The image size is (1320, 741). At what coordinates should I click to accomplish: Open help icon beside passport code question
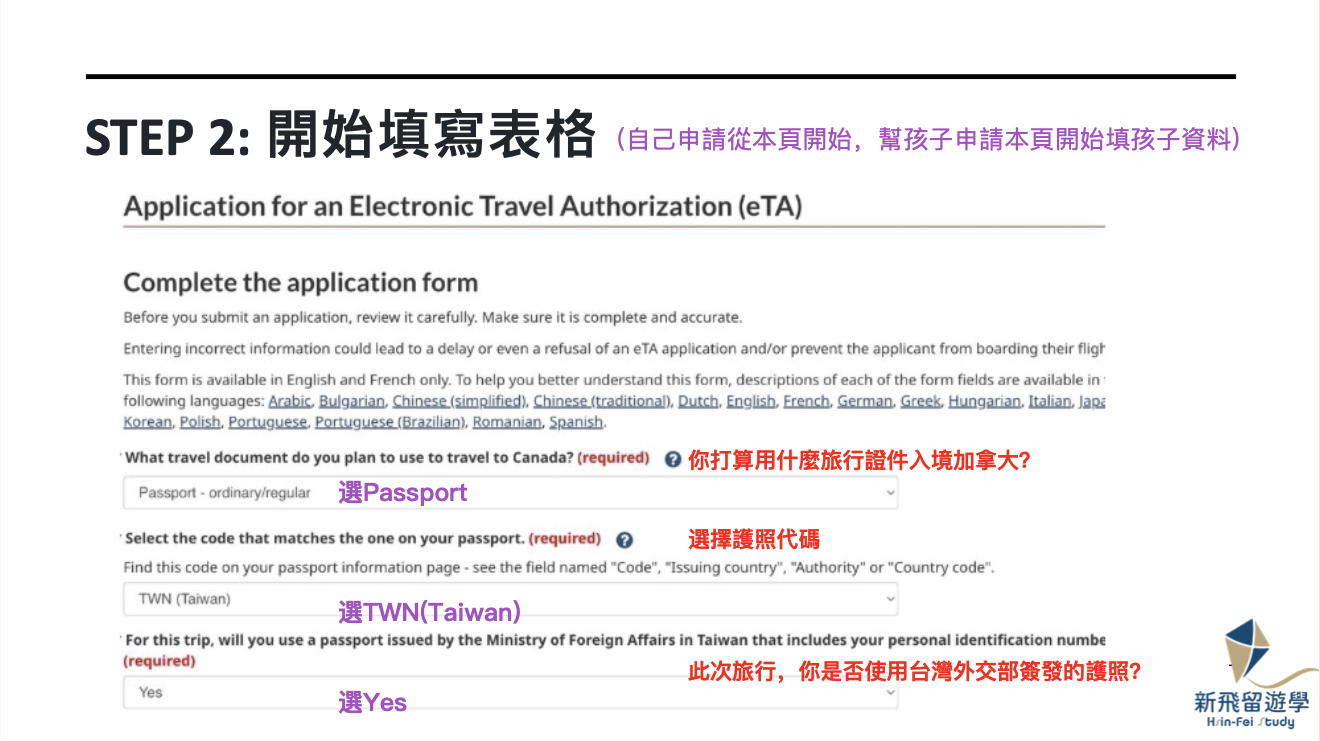[625, 540]
